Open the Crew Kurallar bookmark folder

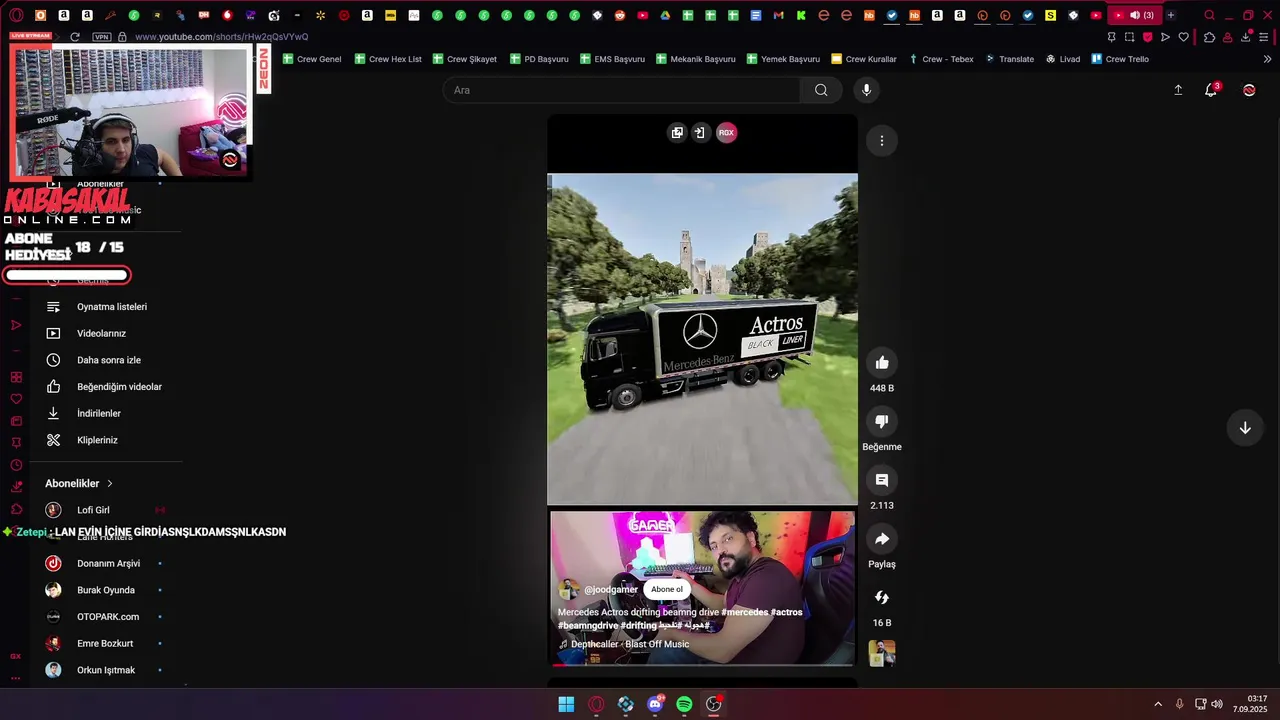click(864, 59)
